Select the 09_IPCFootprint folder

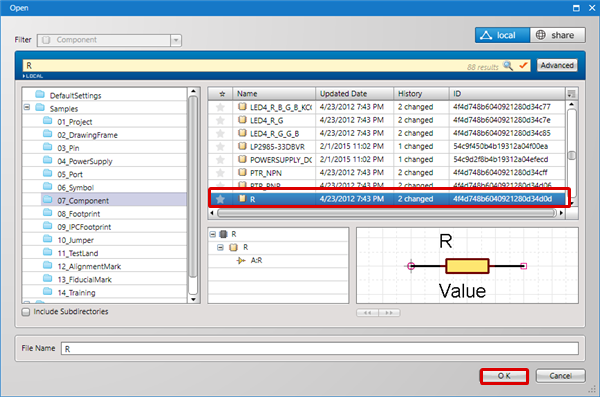click(x=84, y=227)
